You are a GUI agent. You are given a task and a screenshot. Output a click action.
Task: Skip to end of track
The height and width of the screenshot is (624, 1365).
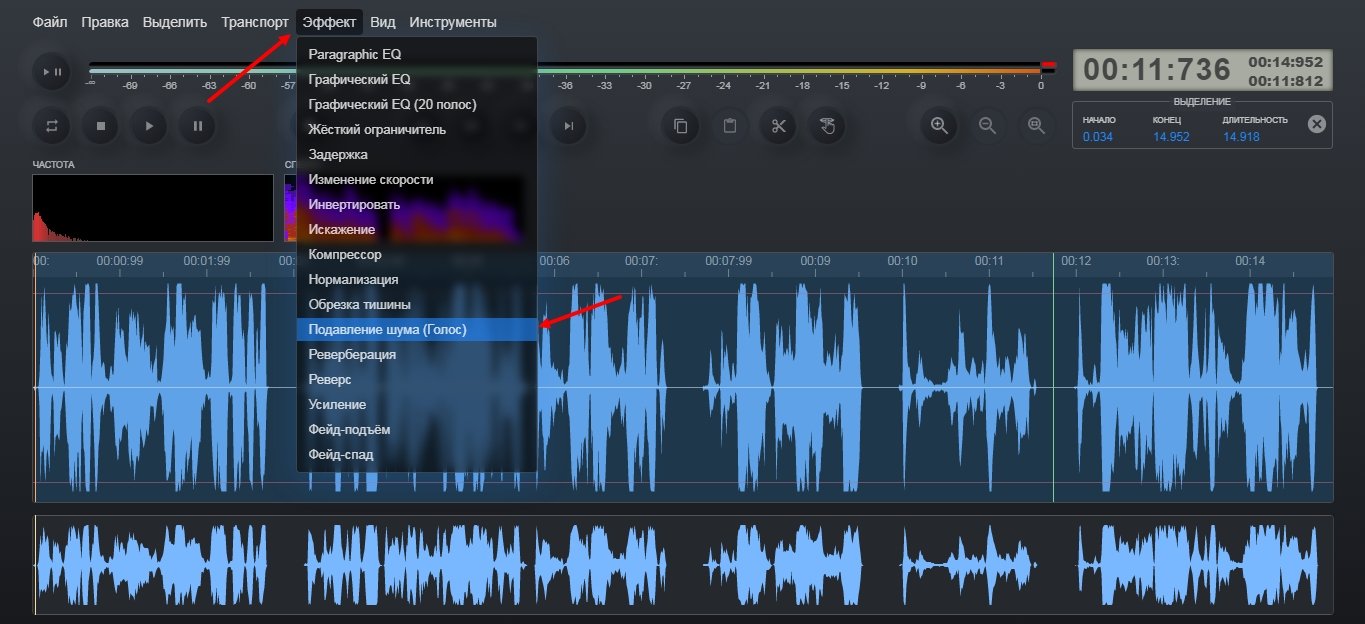[x=568, y=126]
